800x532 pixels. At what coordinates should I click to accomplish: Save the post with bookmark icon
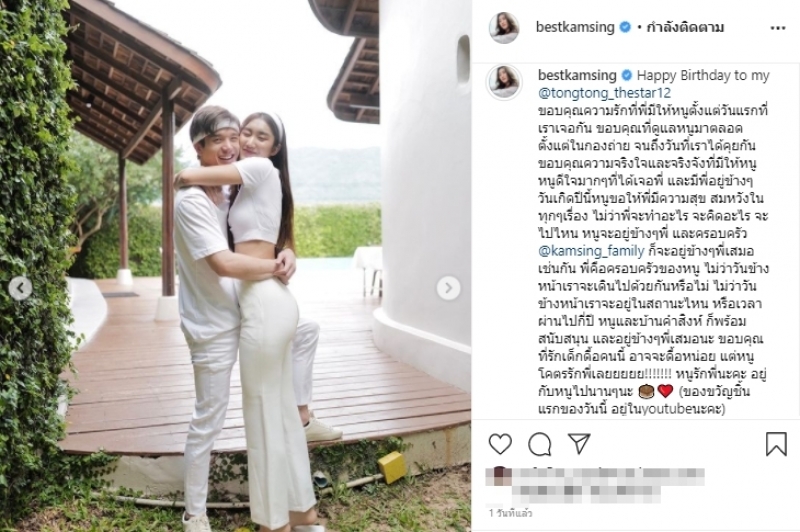[x=776, y=444]
